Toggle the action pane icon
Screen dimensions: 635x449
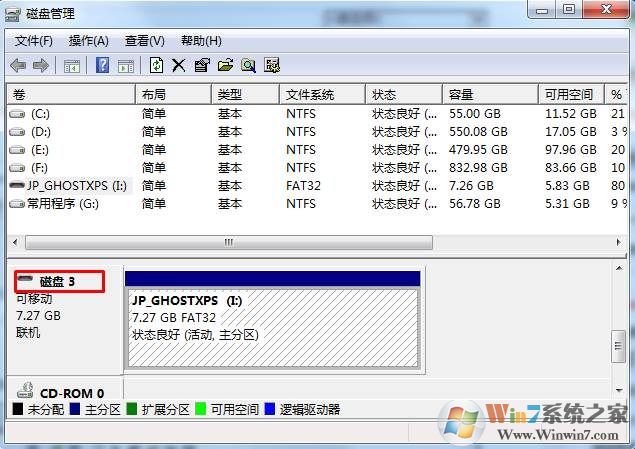tap(126, 66)
